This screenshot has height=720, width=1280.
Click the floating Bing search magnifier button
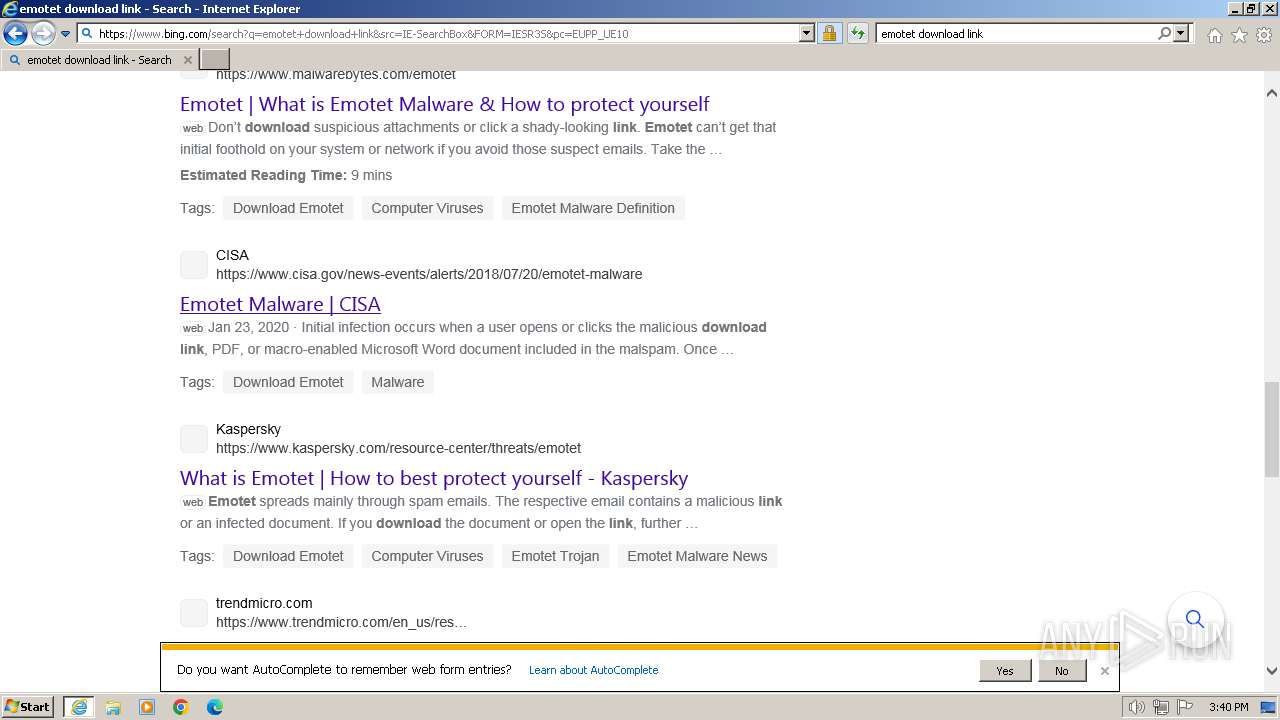[x=1195, y=620]
